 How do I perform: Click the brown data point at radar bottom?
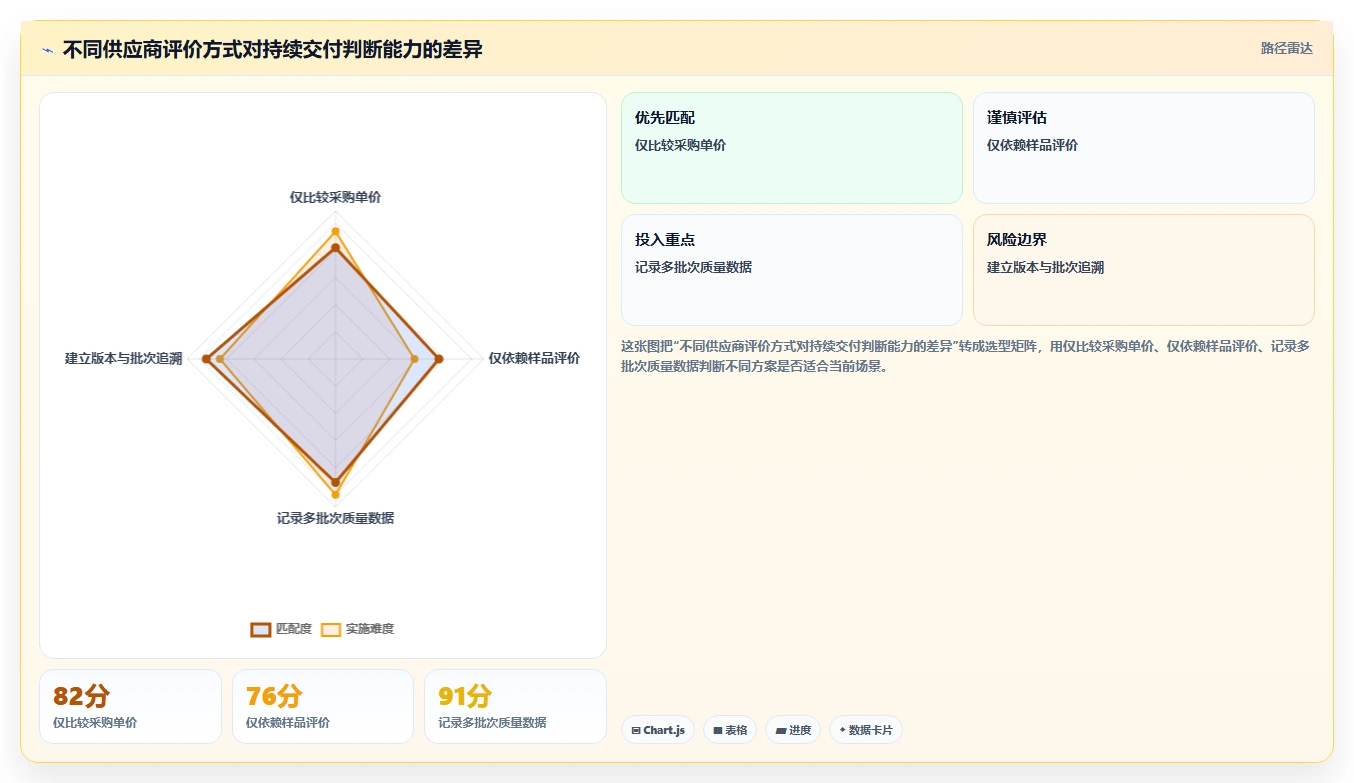pos(335,482)
